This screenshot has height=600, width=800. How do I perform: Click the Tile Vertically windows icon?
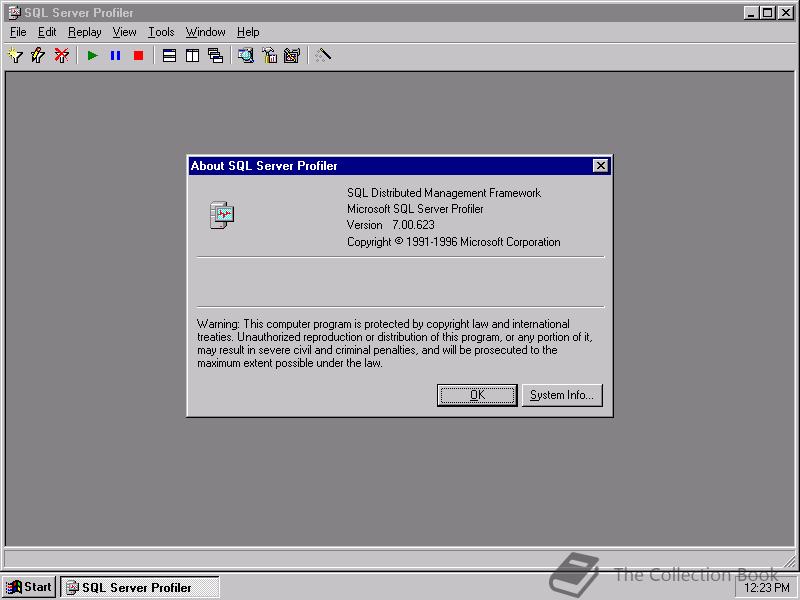pos(192,55)
